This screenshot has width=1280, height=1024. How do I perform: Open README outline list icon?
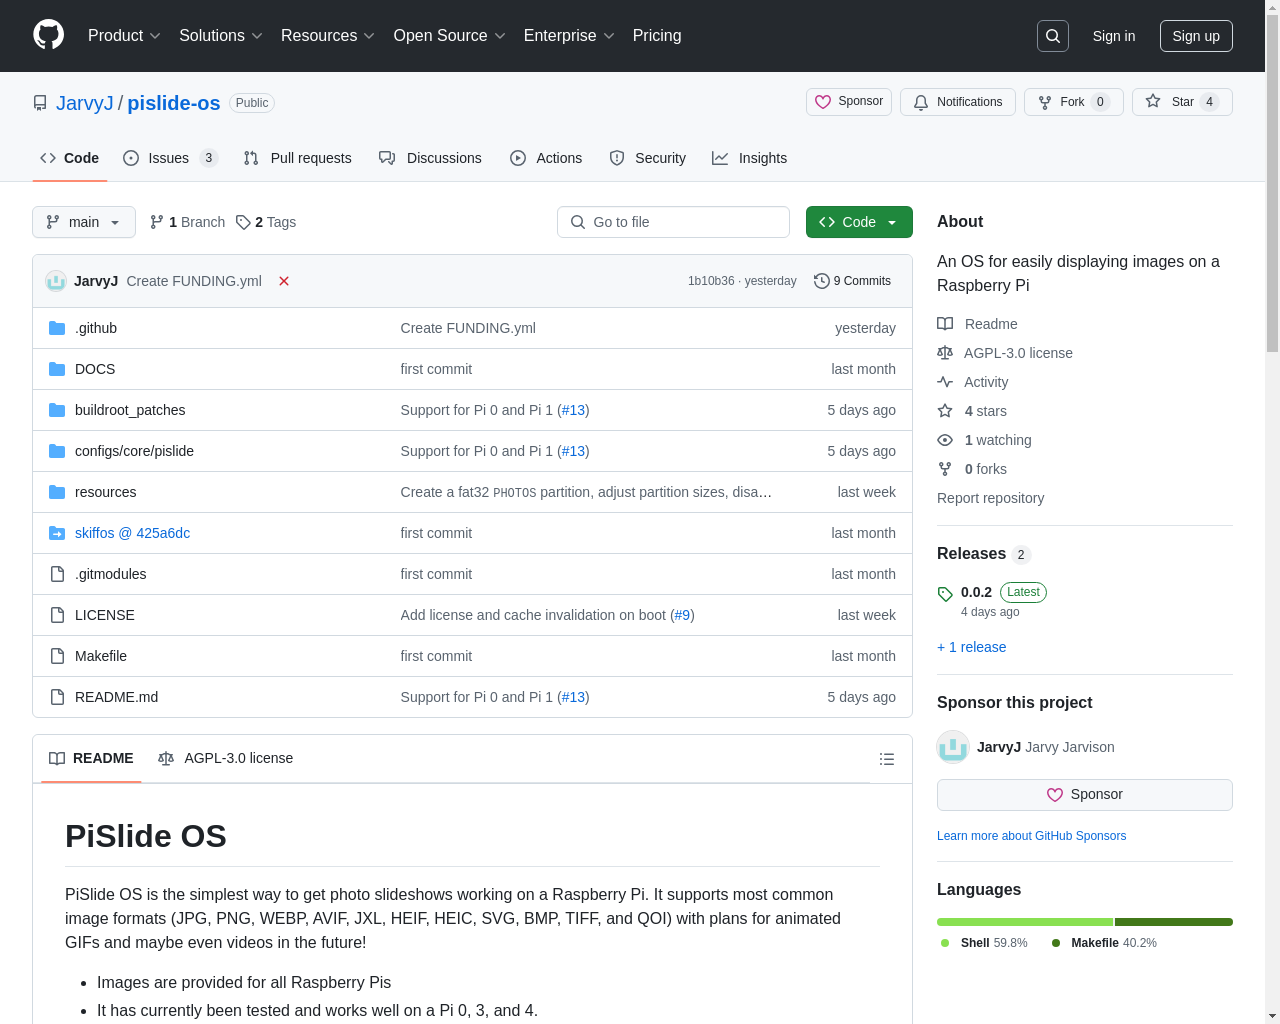(x=887, y=759)
